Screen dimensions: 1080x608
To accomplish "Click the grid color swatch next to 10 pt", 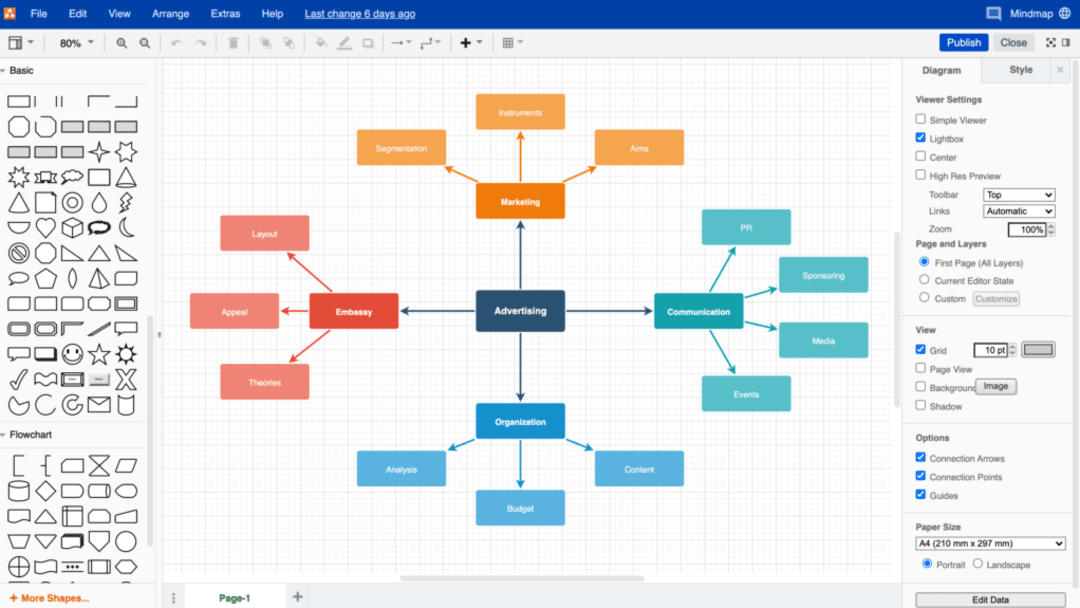I will click(x=1038, y=349).
